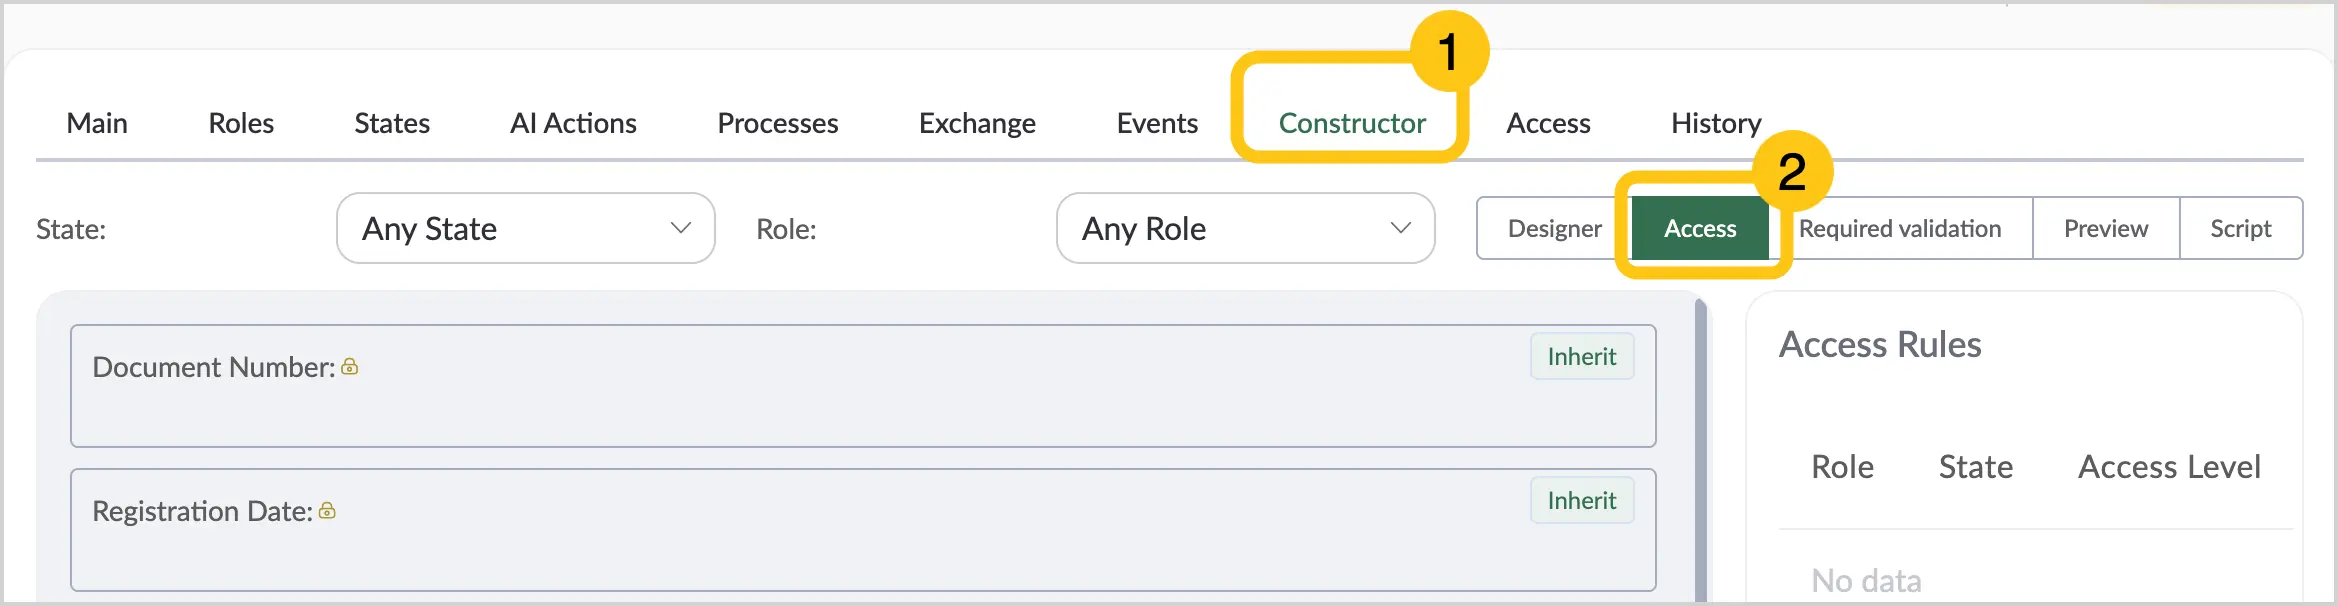Screen dimensions: 2338x606
Task: Toggle Inherit on Document Number field
Action: coord(1582,357)
